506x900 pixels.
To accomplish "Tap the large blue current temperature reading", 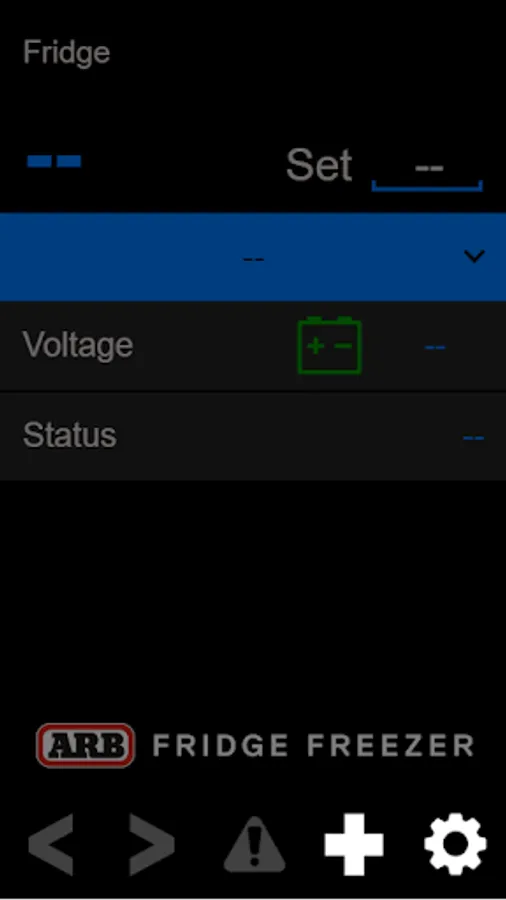I will [x=54, y=161].
